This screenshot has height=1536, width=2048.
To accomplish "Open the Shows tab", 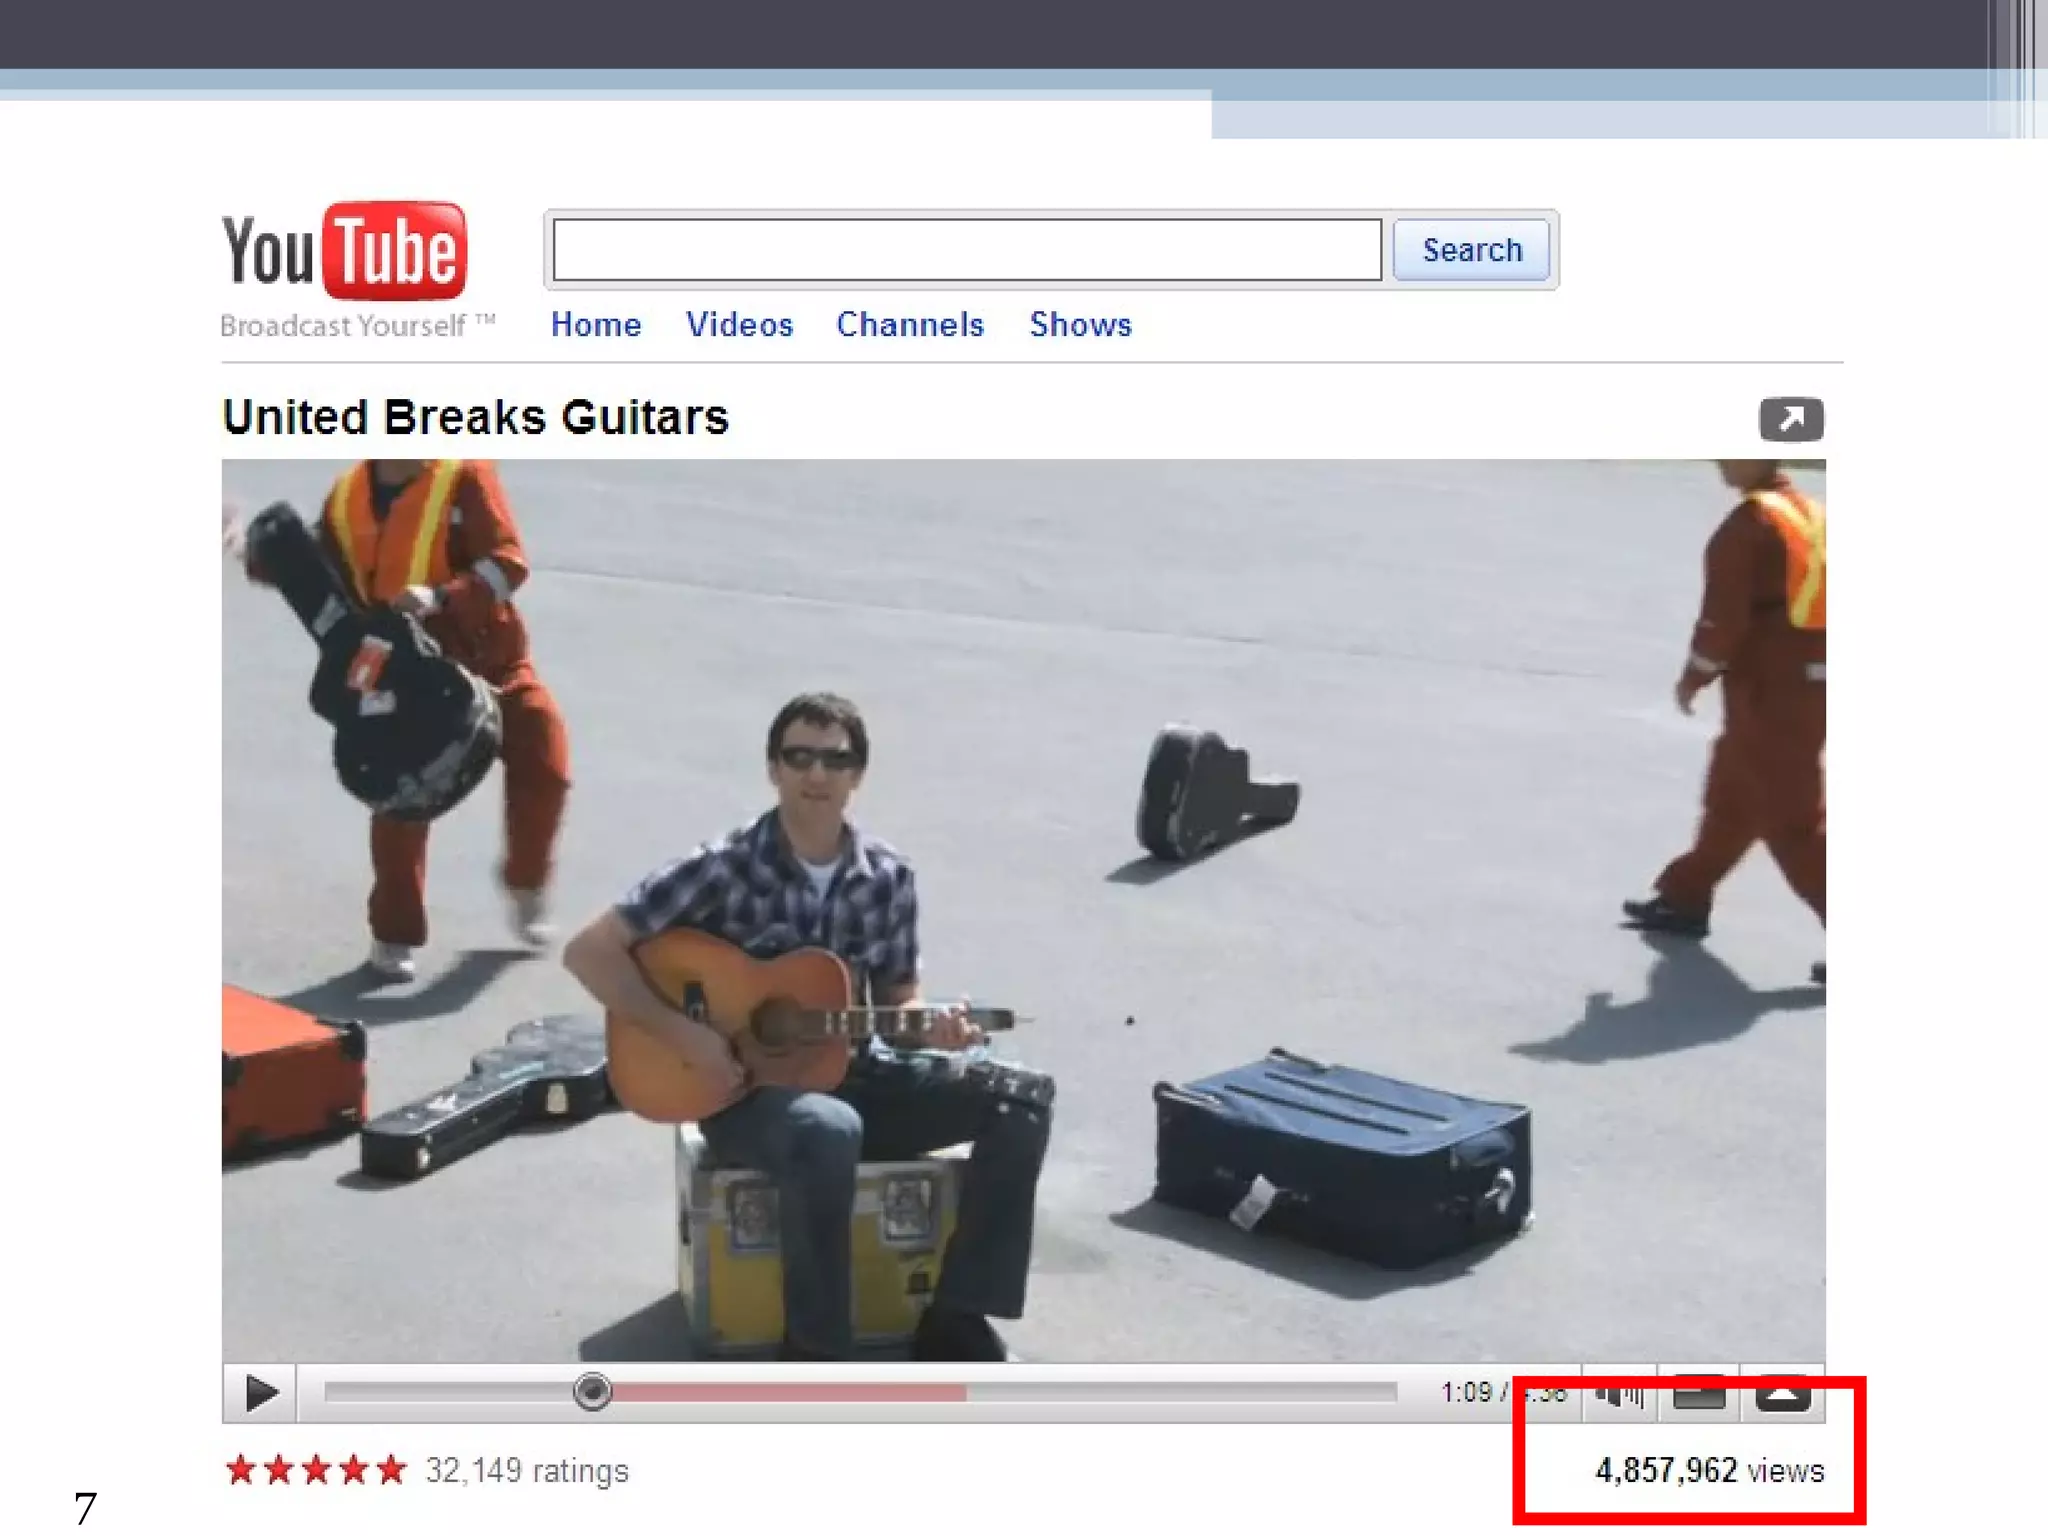I will [x=1080, y=325].
